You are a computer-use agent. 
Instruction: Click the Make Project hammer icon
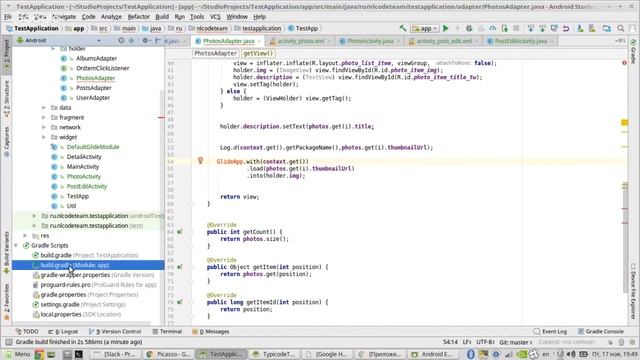(403, 28)
